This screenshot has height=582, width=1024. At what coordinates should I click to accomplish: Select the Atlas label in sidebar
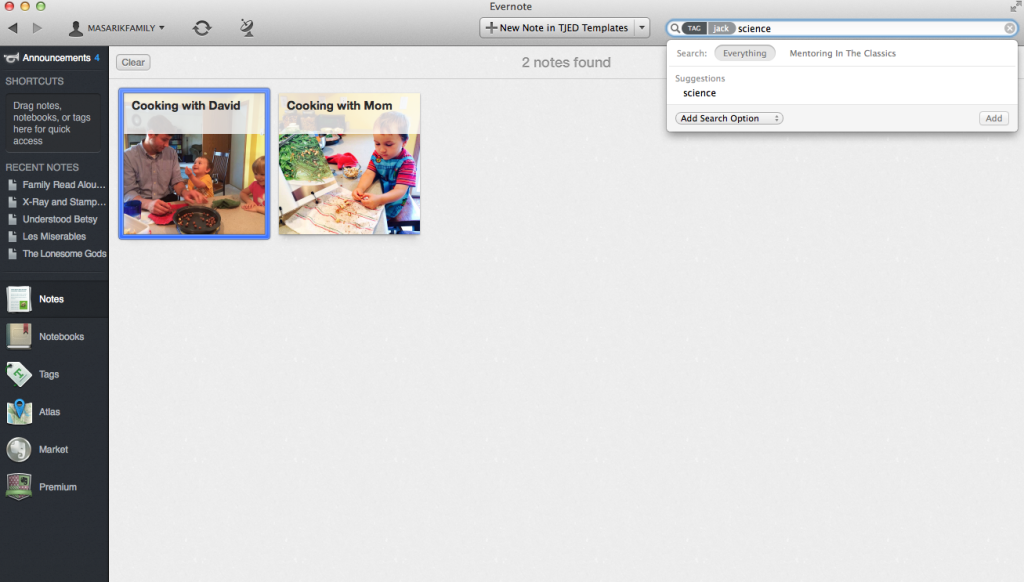(x=50, y=412)
